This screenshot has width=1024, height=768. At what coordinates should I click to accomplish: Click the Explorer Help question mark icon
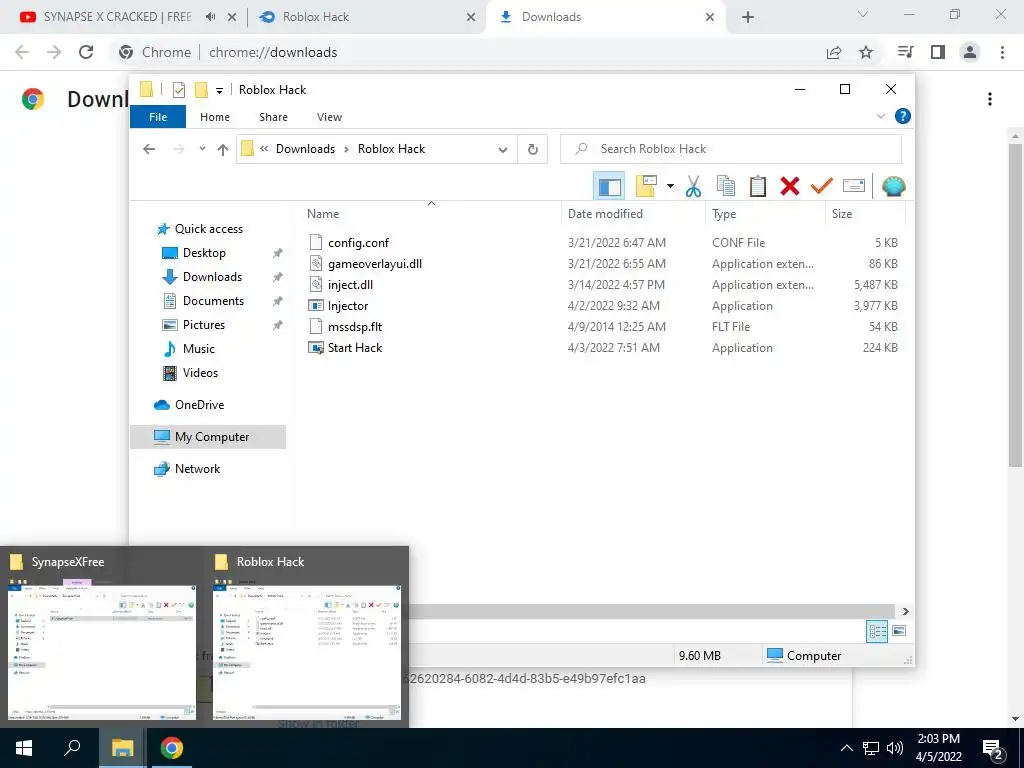pos(903,116)
